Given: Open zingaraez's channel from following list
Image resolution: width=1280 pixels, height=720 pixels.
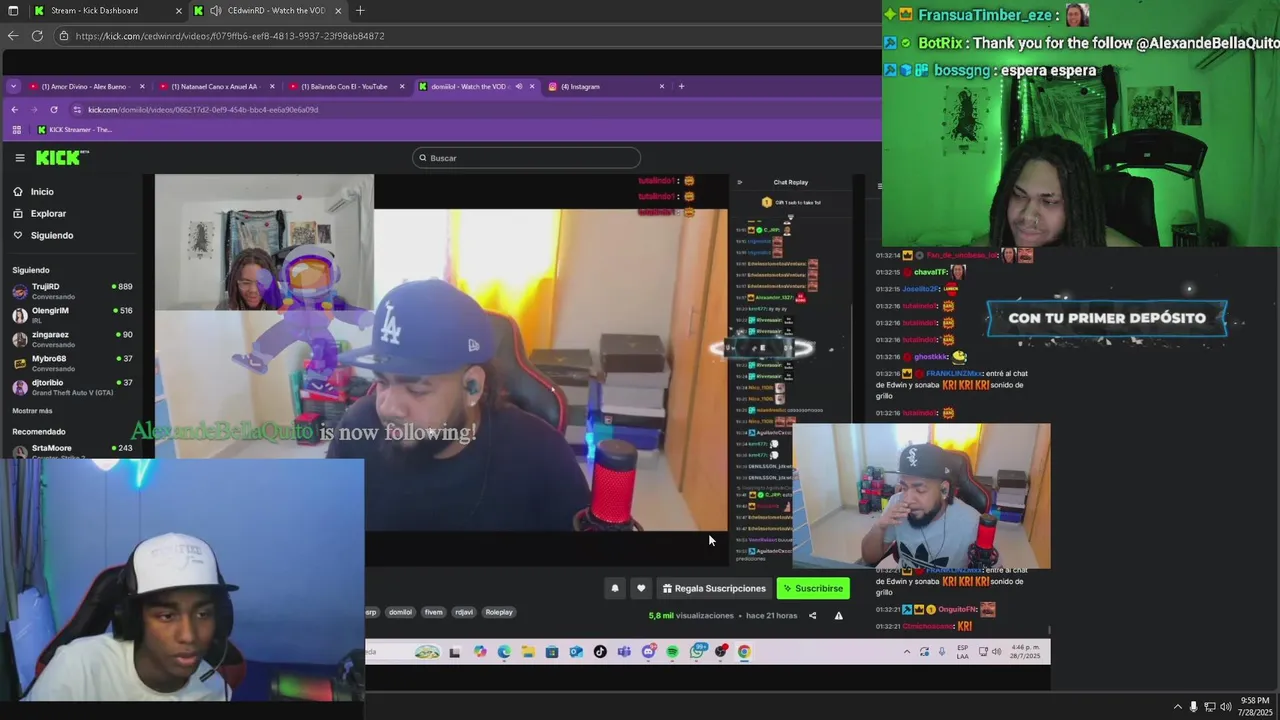Looking at the screenshot, I should (72, 338).
